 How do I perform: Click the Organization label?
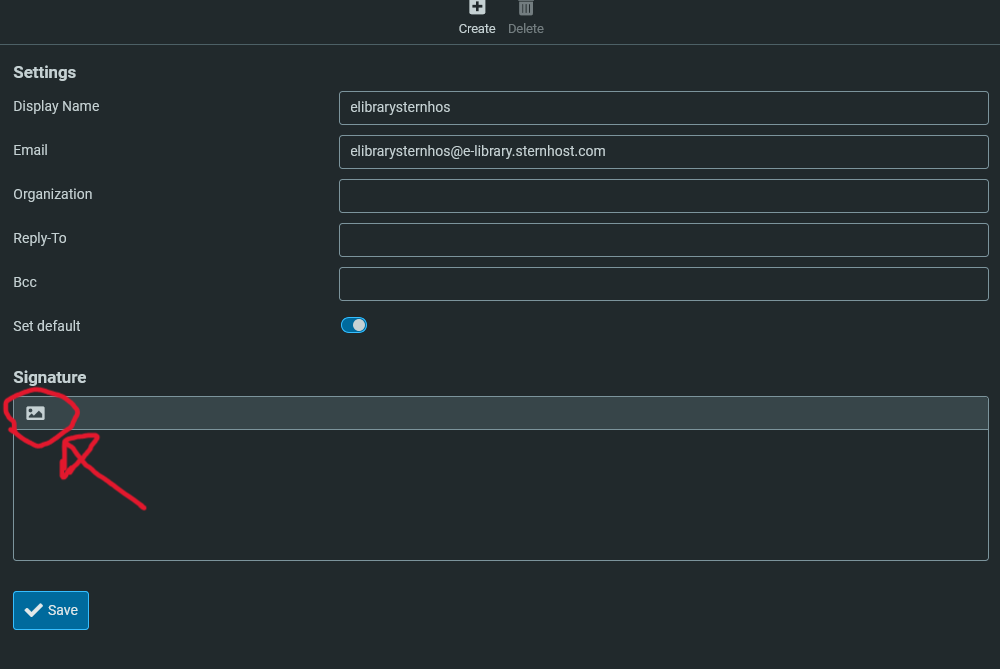(52, 194)
